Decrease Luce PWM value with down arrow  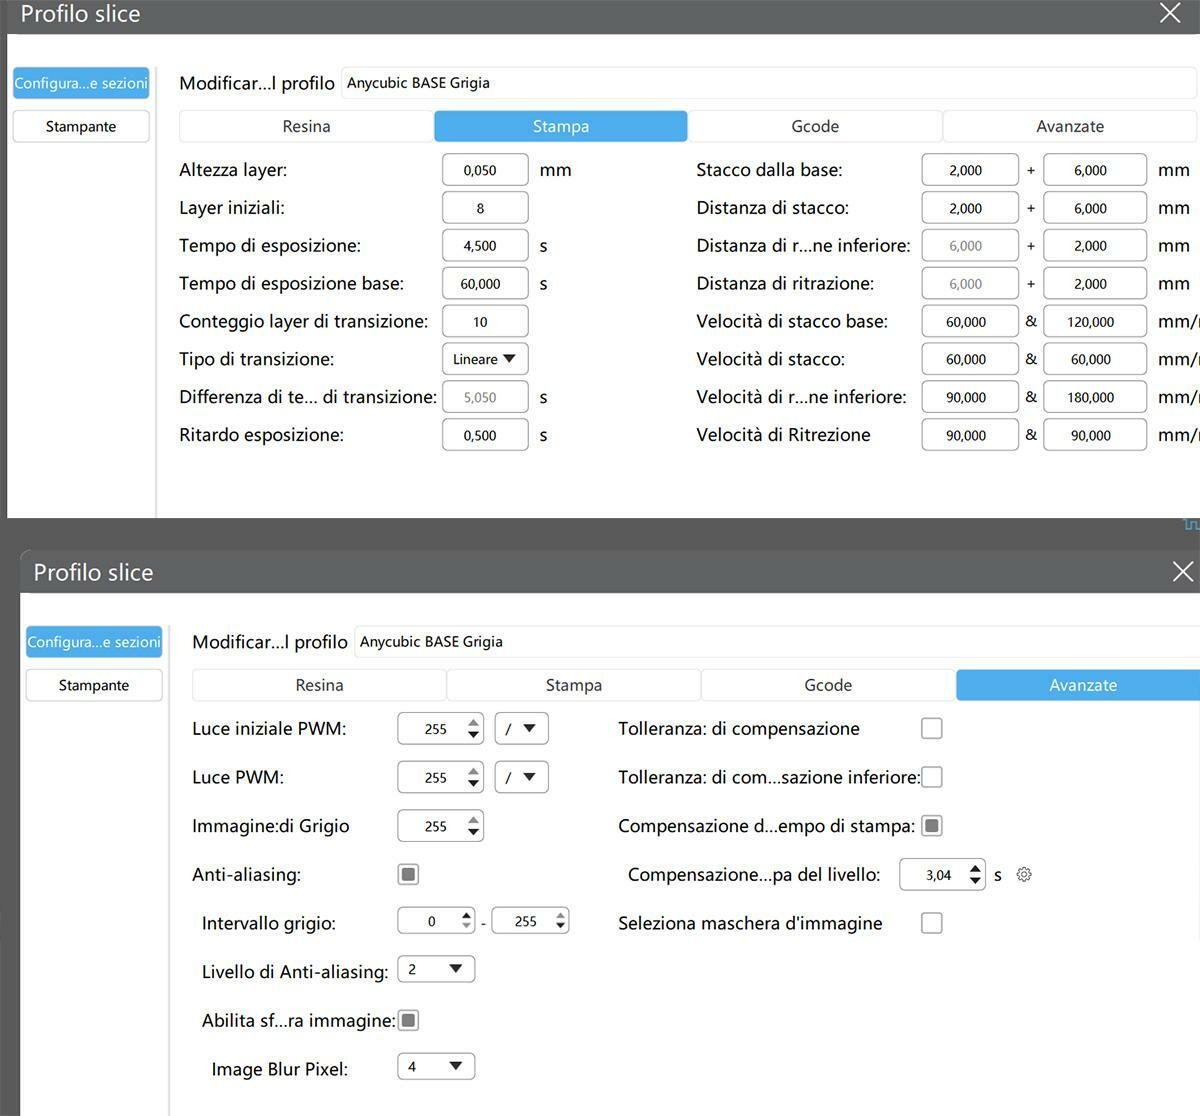pyautogui.click(x=473, y=784)
